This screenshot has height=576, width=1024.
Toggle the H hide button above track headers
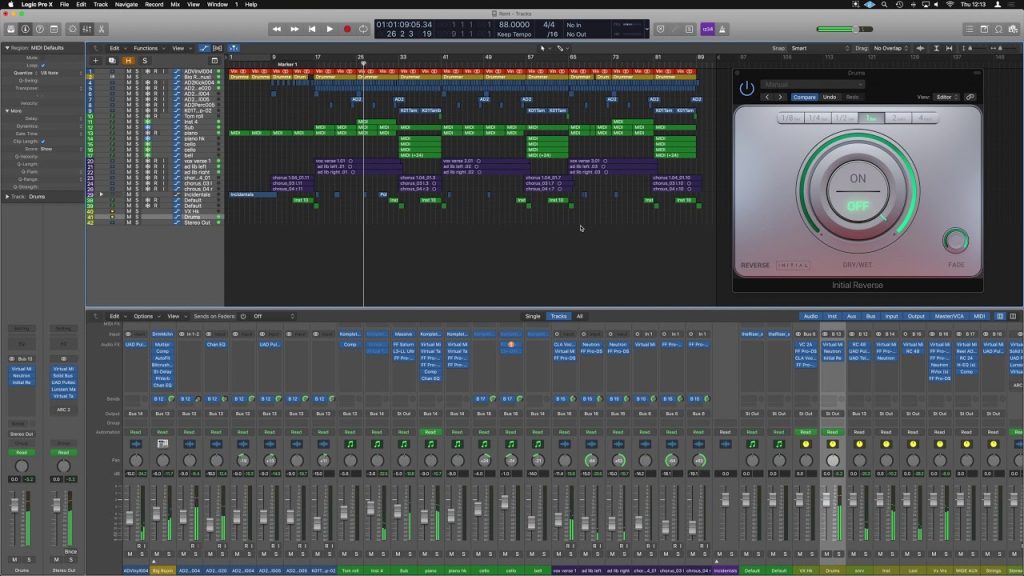click(128, 61)
